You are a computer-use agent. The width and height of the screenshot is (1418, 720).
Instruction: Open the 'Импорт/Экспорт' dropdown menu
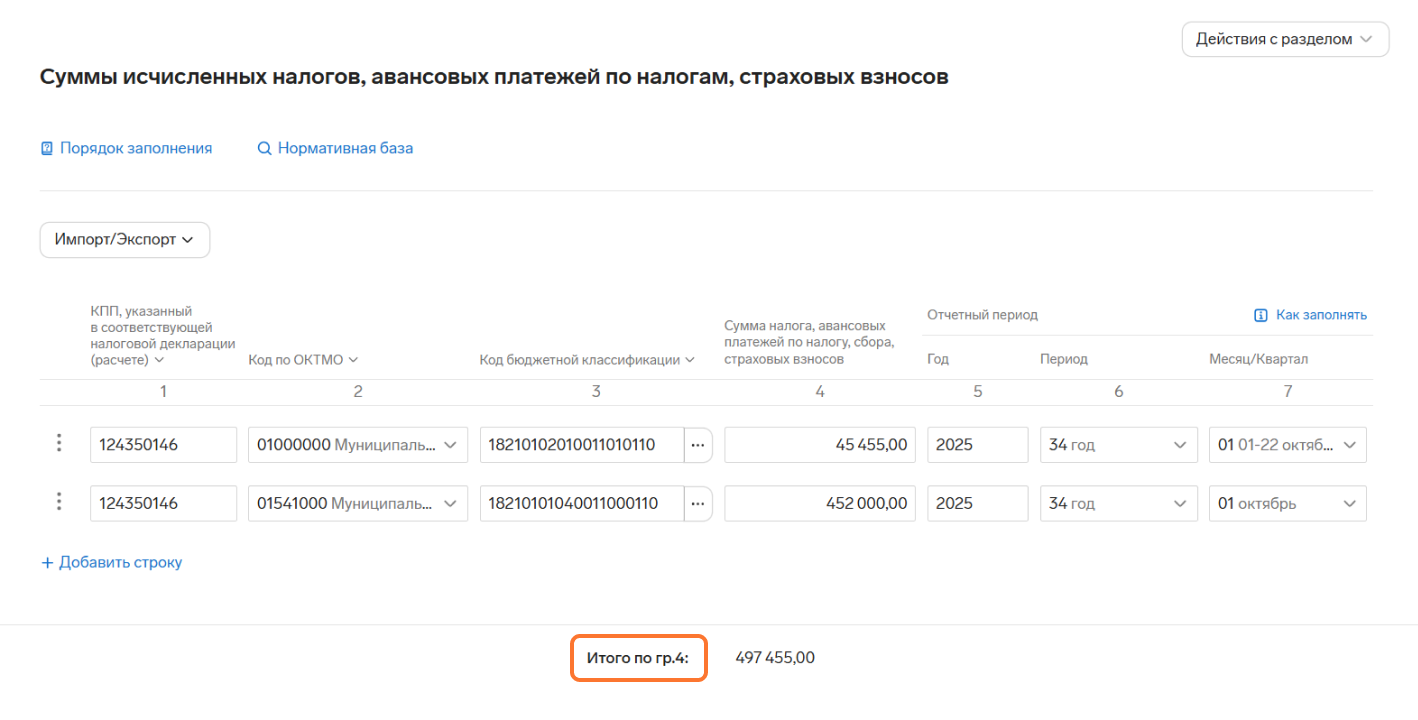click(x=124, y=240)
